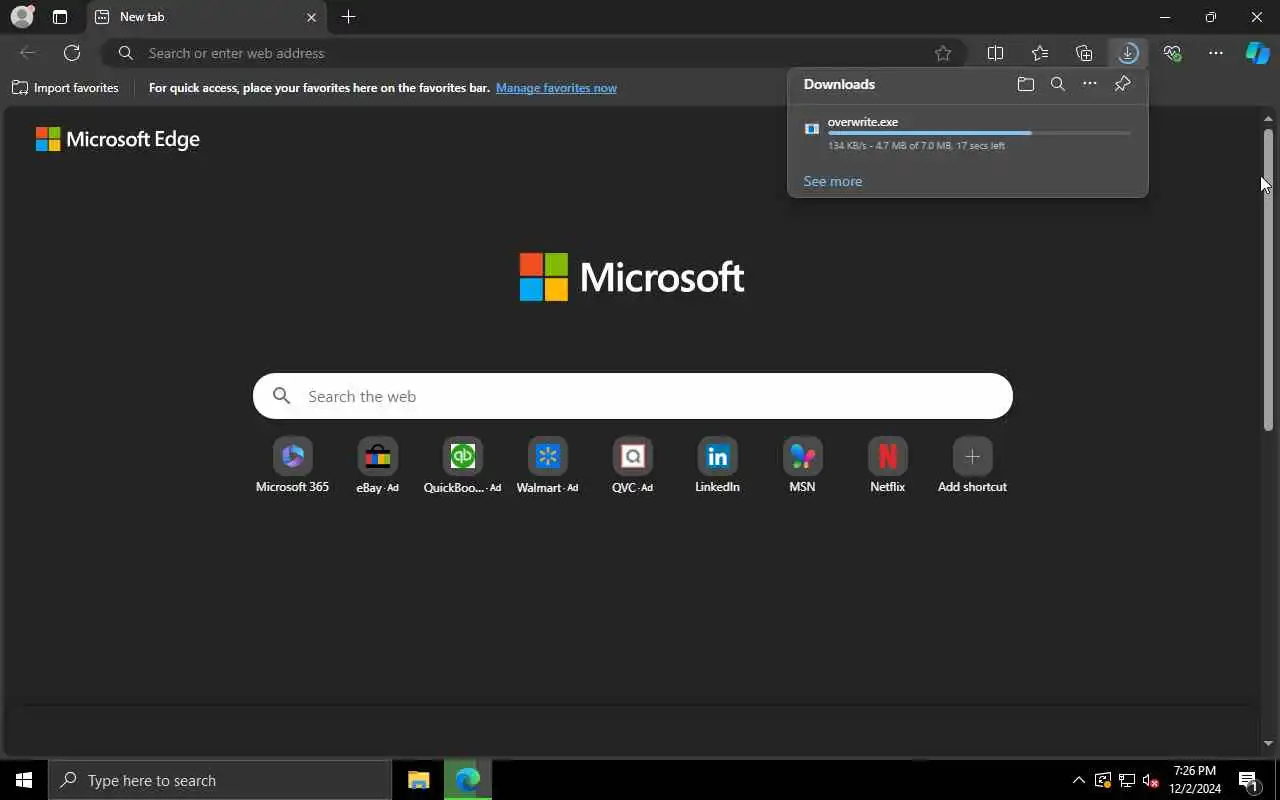Open LinkedIn shortcut tile
The height and width of the screenshot is (800, 1280).
tap(717, 465)
